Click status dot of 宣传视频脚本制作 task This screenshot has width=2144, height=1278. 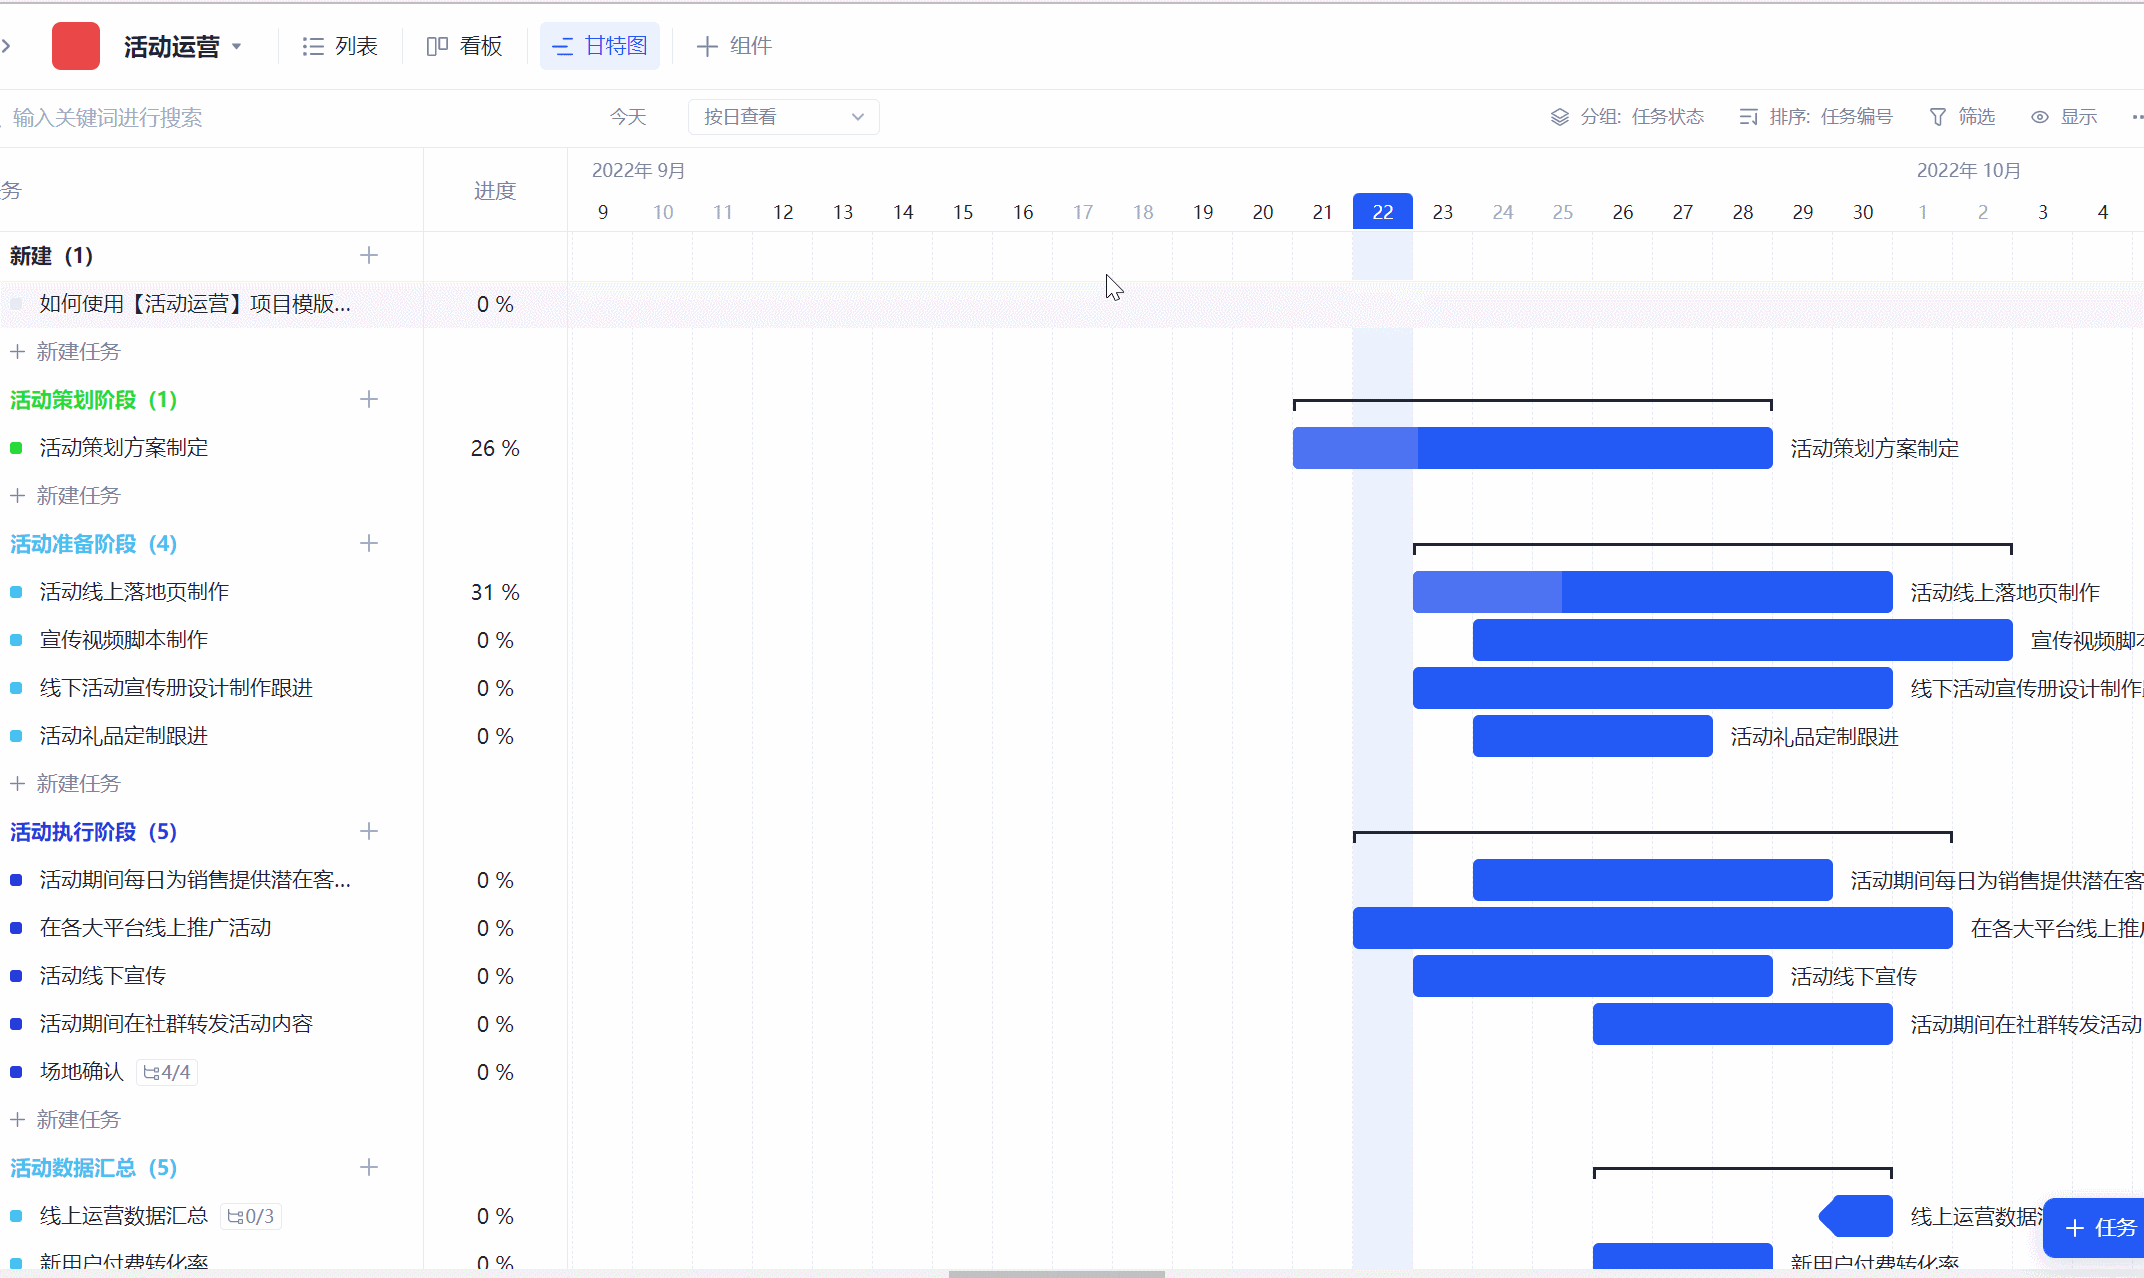click(x=16, y=640)
